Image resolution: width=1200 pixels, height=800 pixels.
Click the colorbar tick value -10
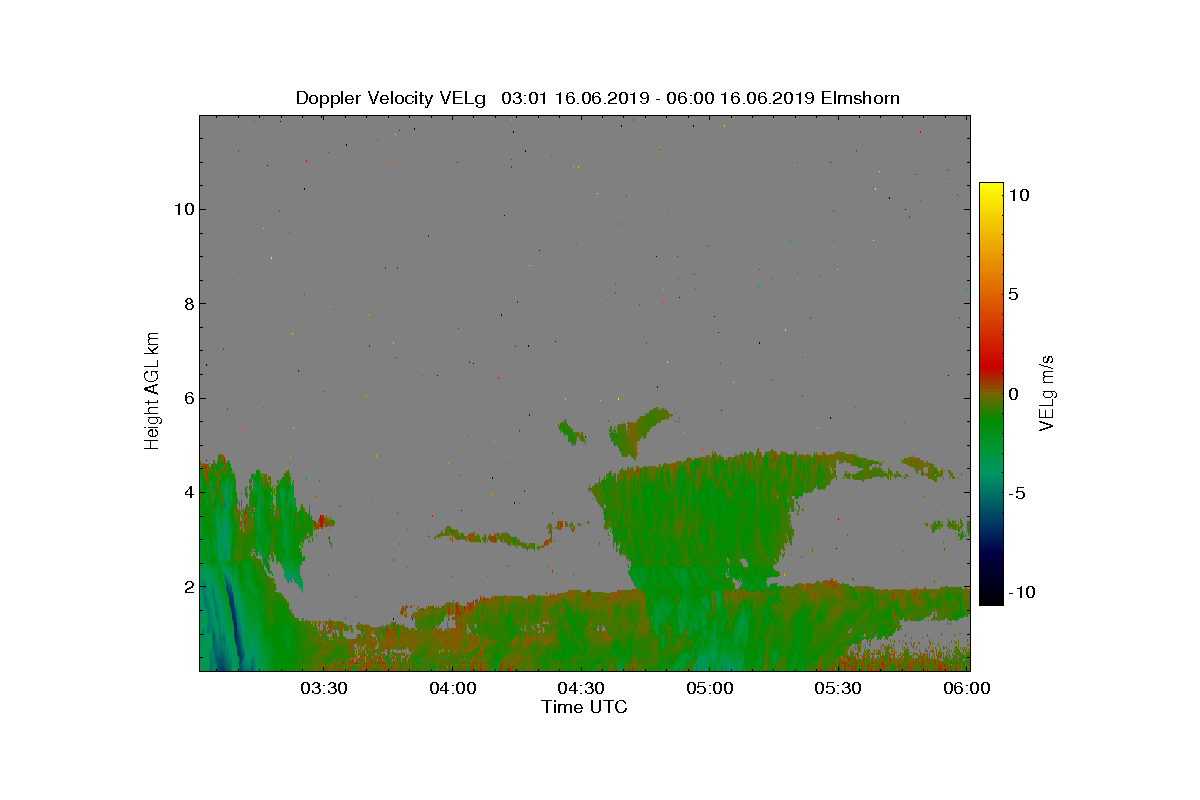click(x=1021, y=592)
